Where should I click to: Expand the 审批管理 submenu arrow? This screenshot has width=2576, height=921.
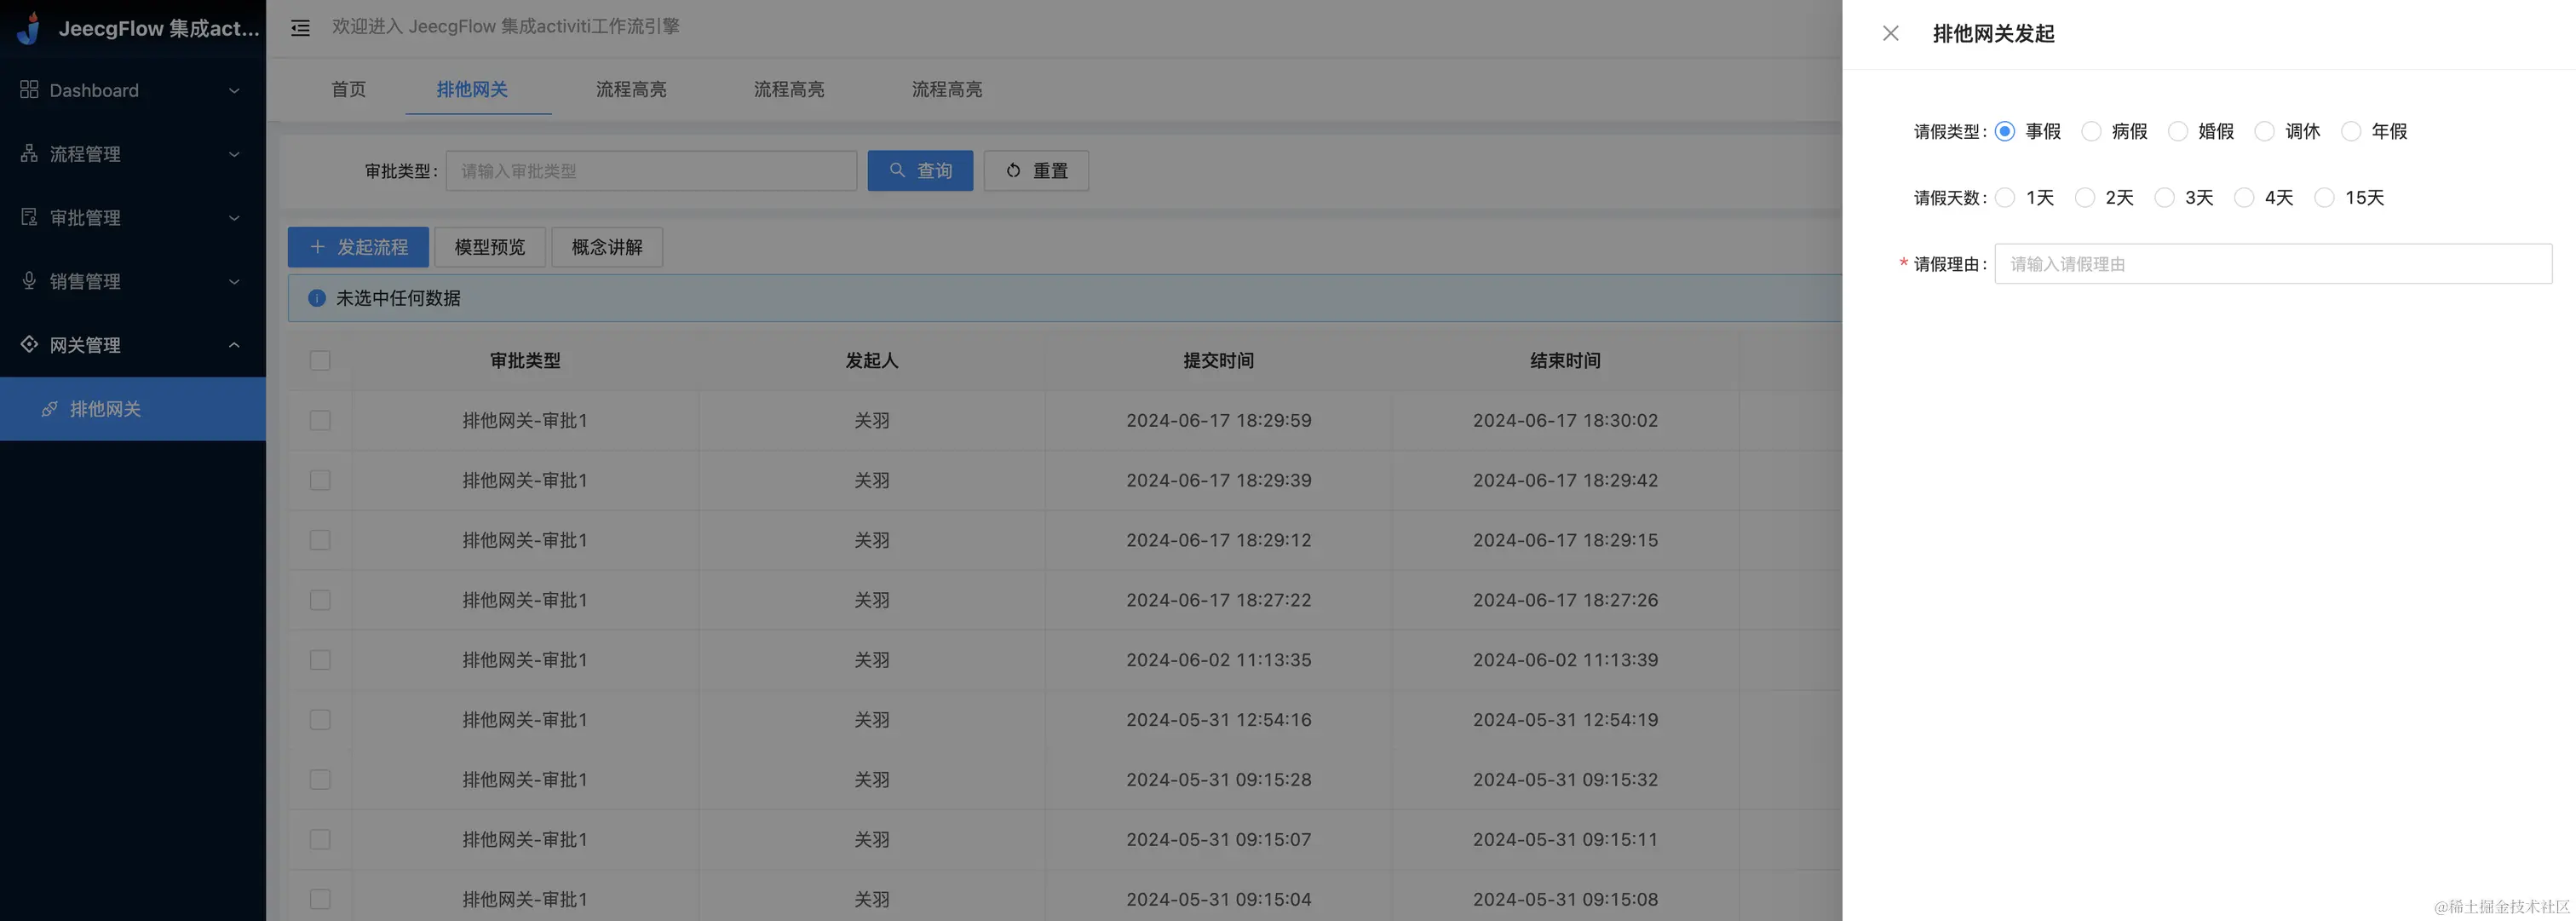coord(234,218)
